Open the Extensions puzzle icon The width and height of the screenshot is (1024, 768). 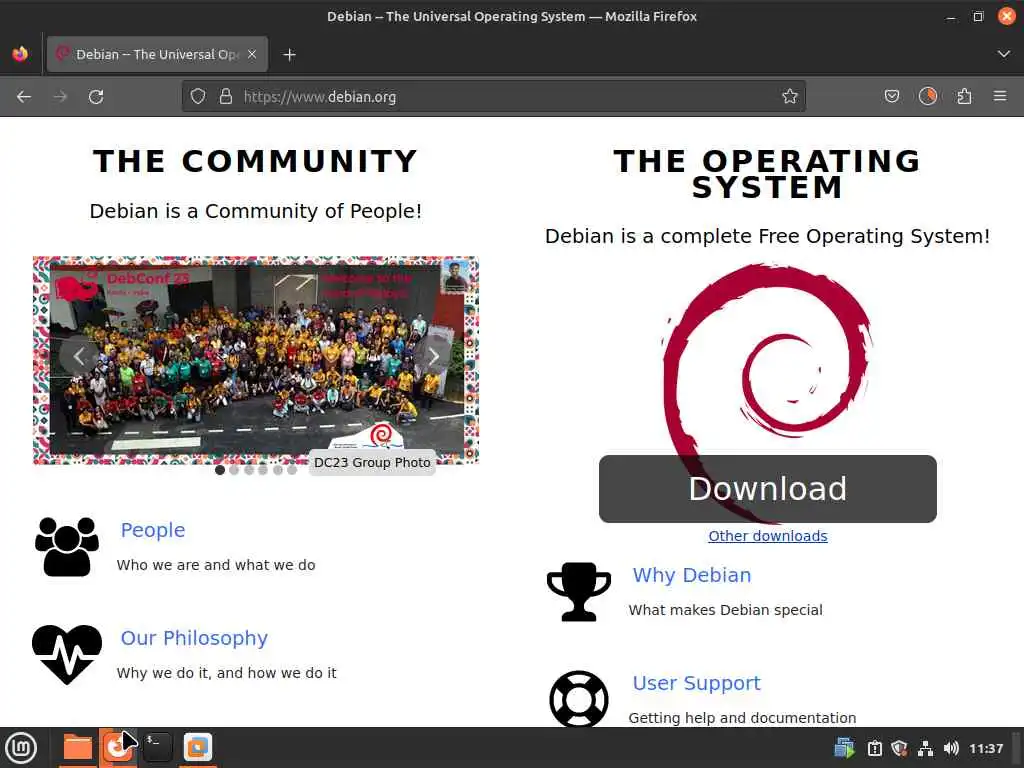964,97
